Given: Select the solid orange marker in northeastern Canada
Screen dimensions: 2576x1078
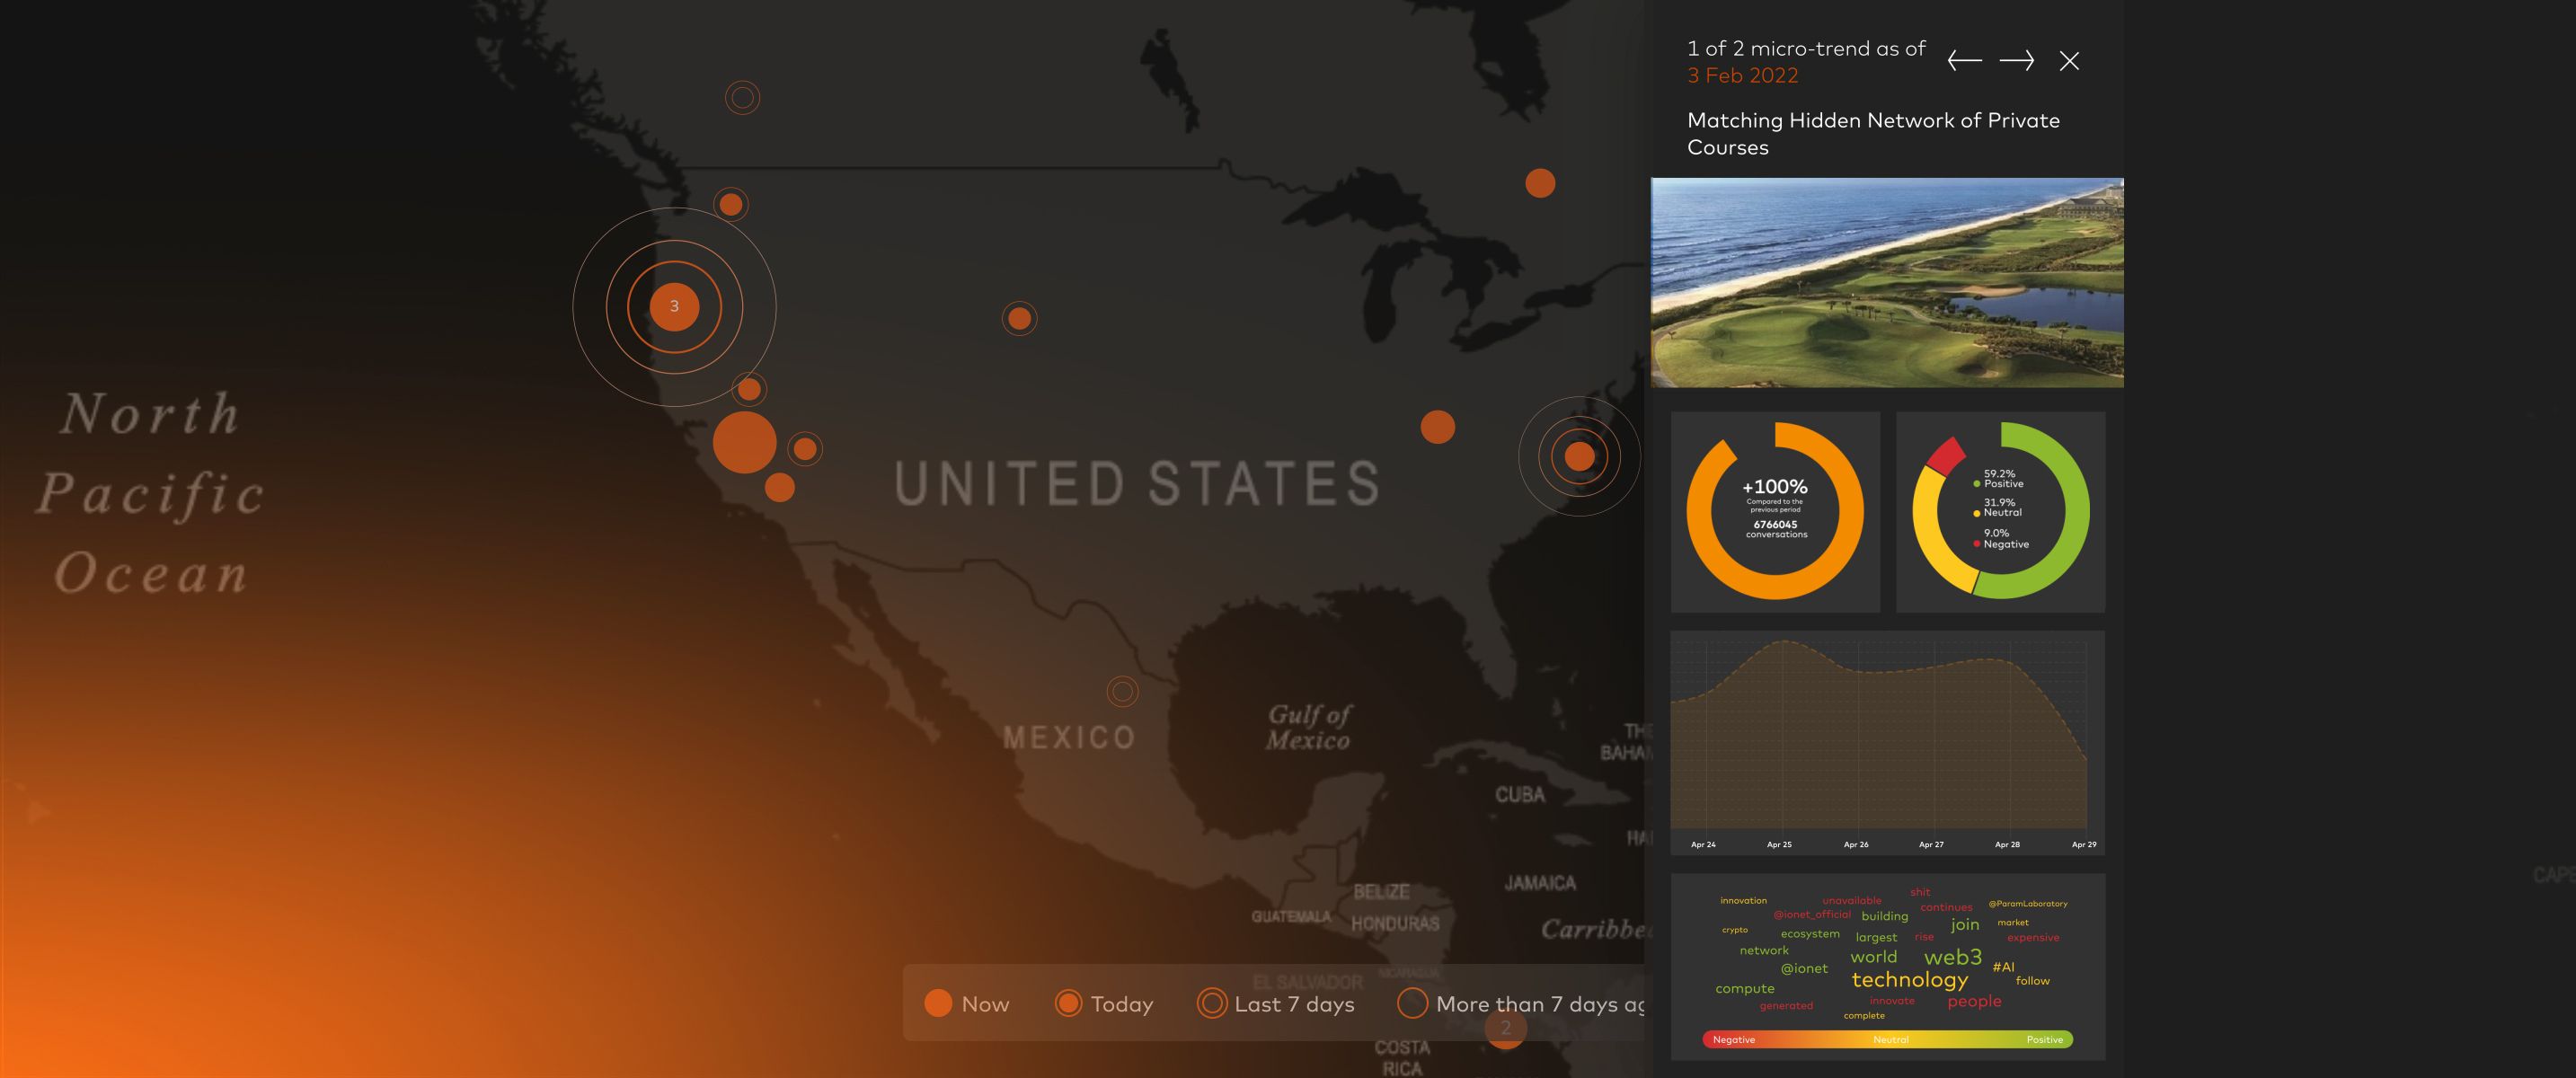Looking at the screenshot, I should point(1540,183).
